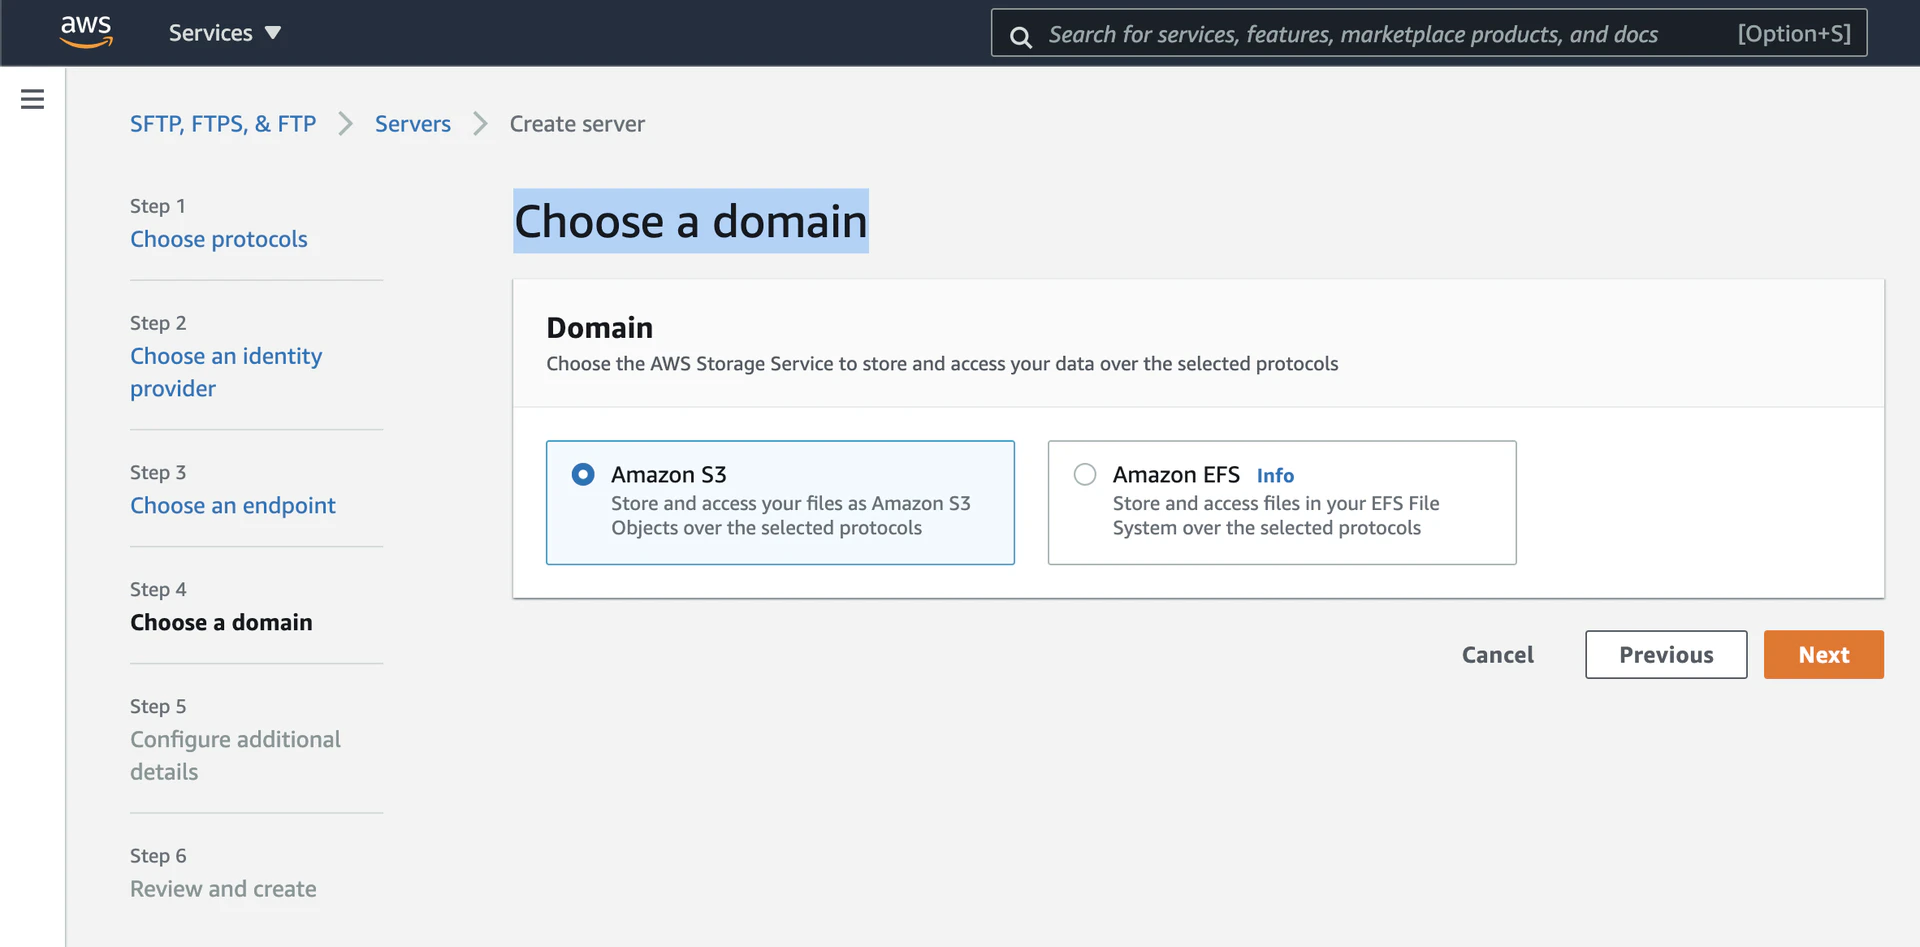Click the Previous button
The image size is (1920, 947).
pos(1666,655)
